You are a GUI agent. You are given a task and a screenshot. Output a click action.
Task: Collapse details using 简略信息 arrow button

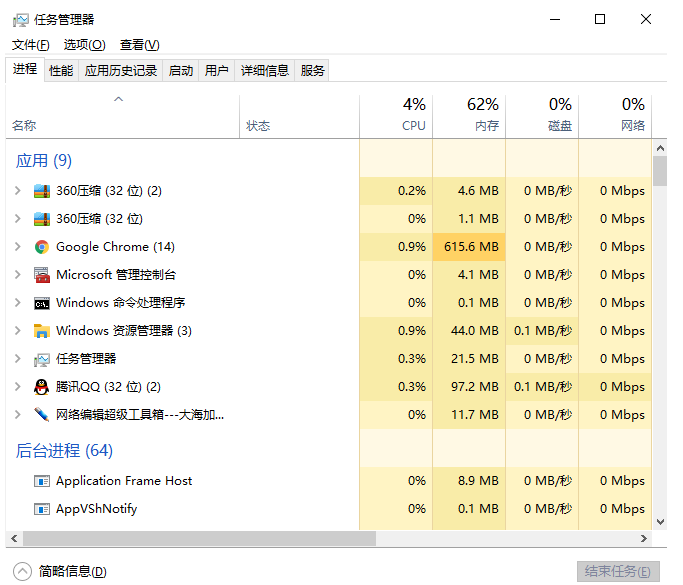pos(23,571)
